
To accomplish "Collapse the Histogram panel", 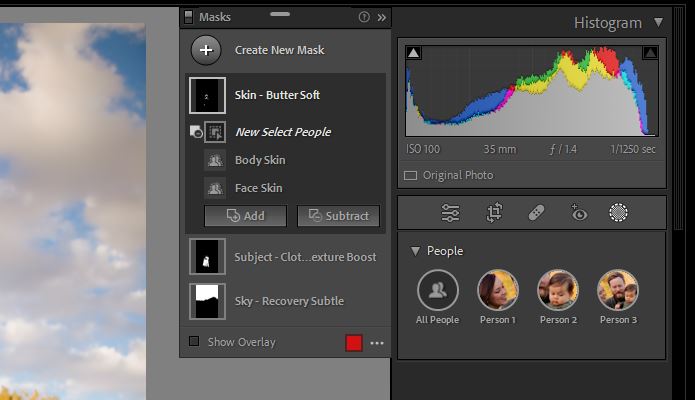I will [x=657, y=22].
